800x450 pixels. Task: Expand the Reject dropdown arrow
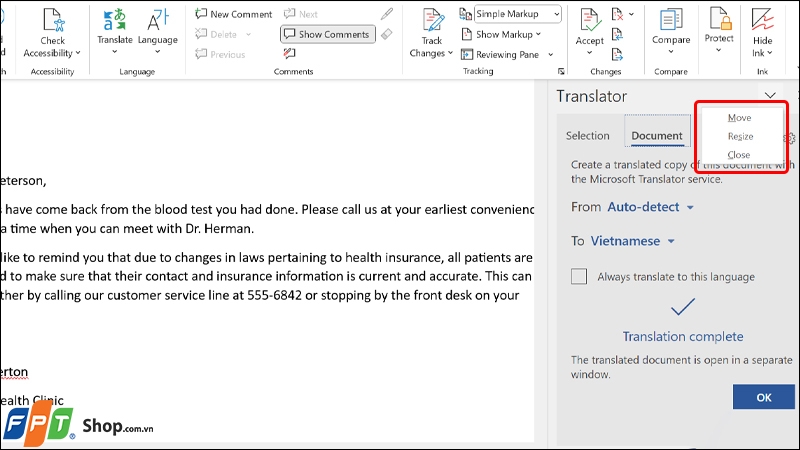(x=632, y=14)
